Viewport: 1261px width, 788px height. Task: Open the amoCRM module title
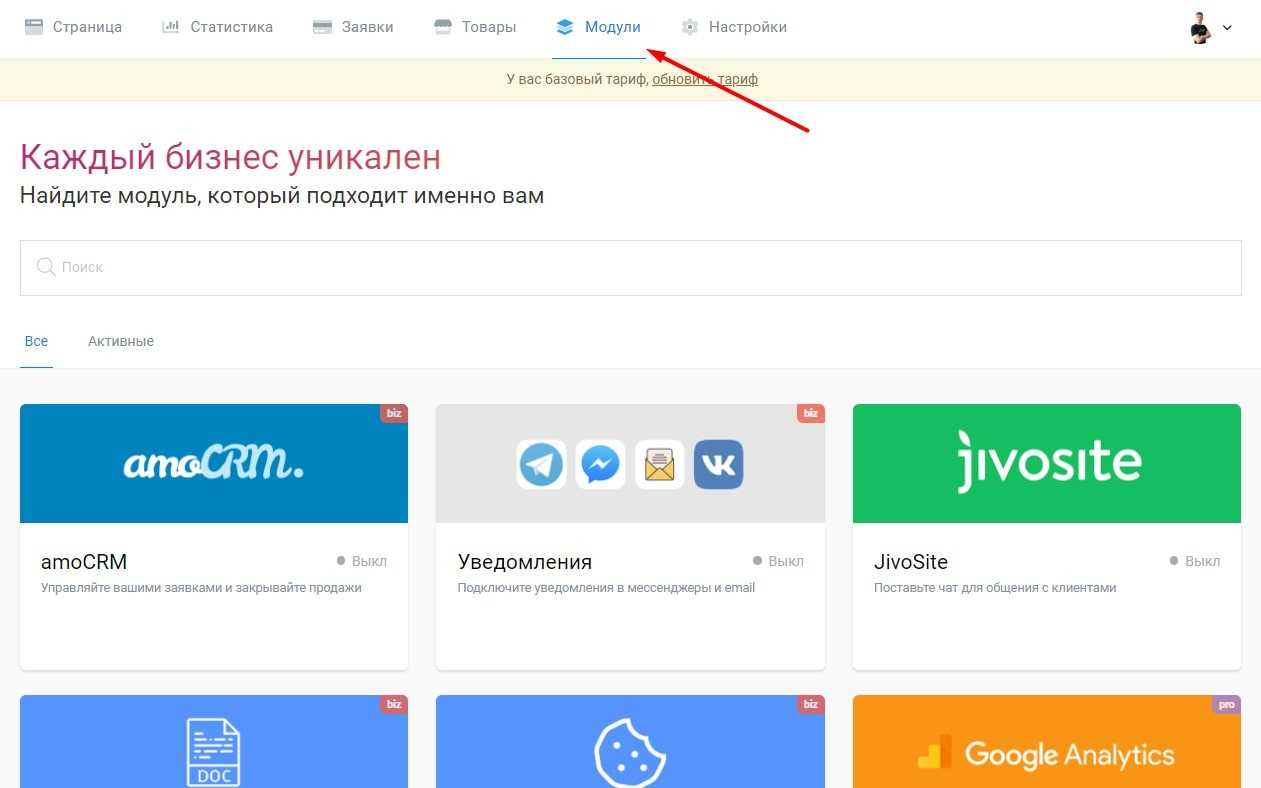[84, 562]
